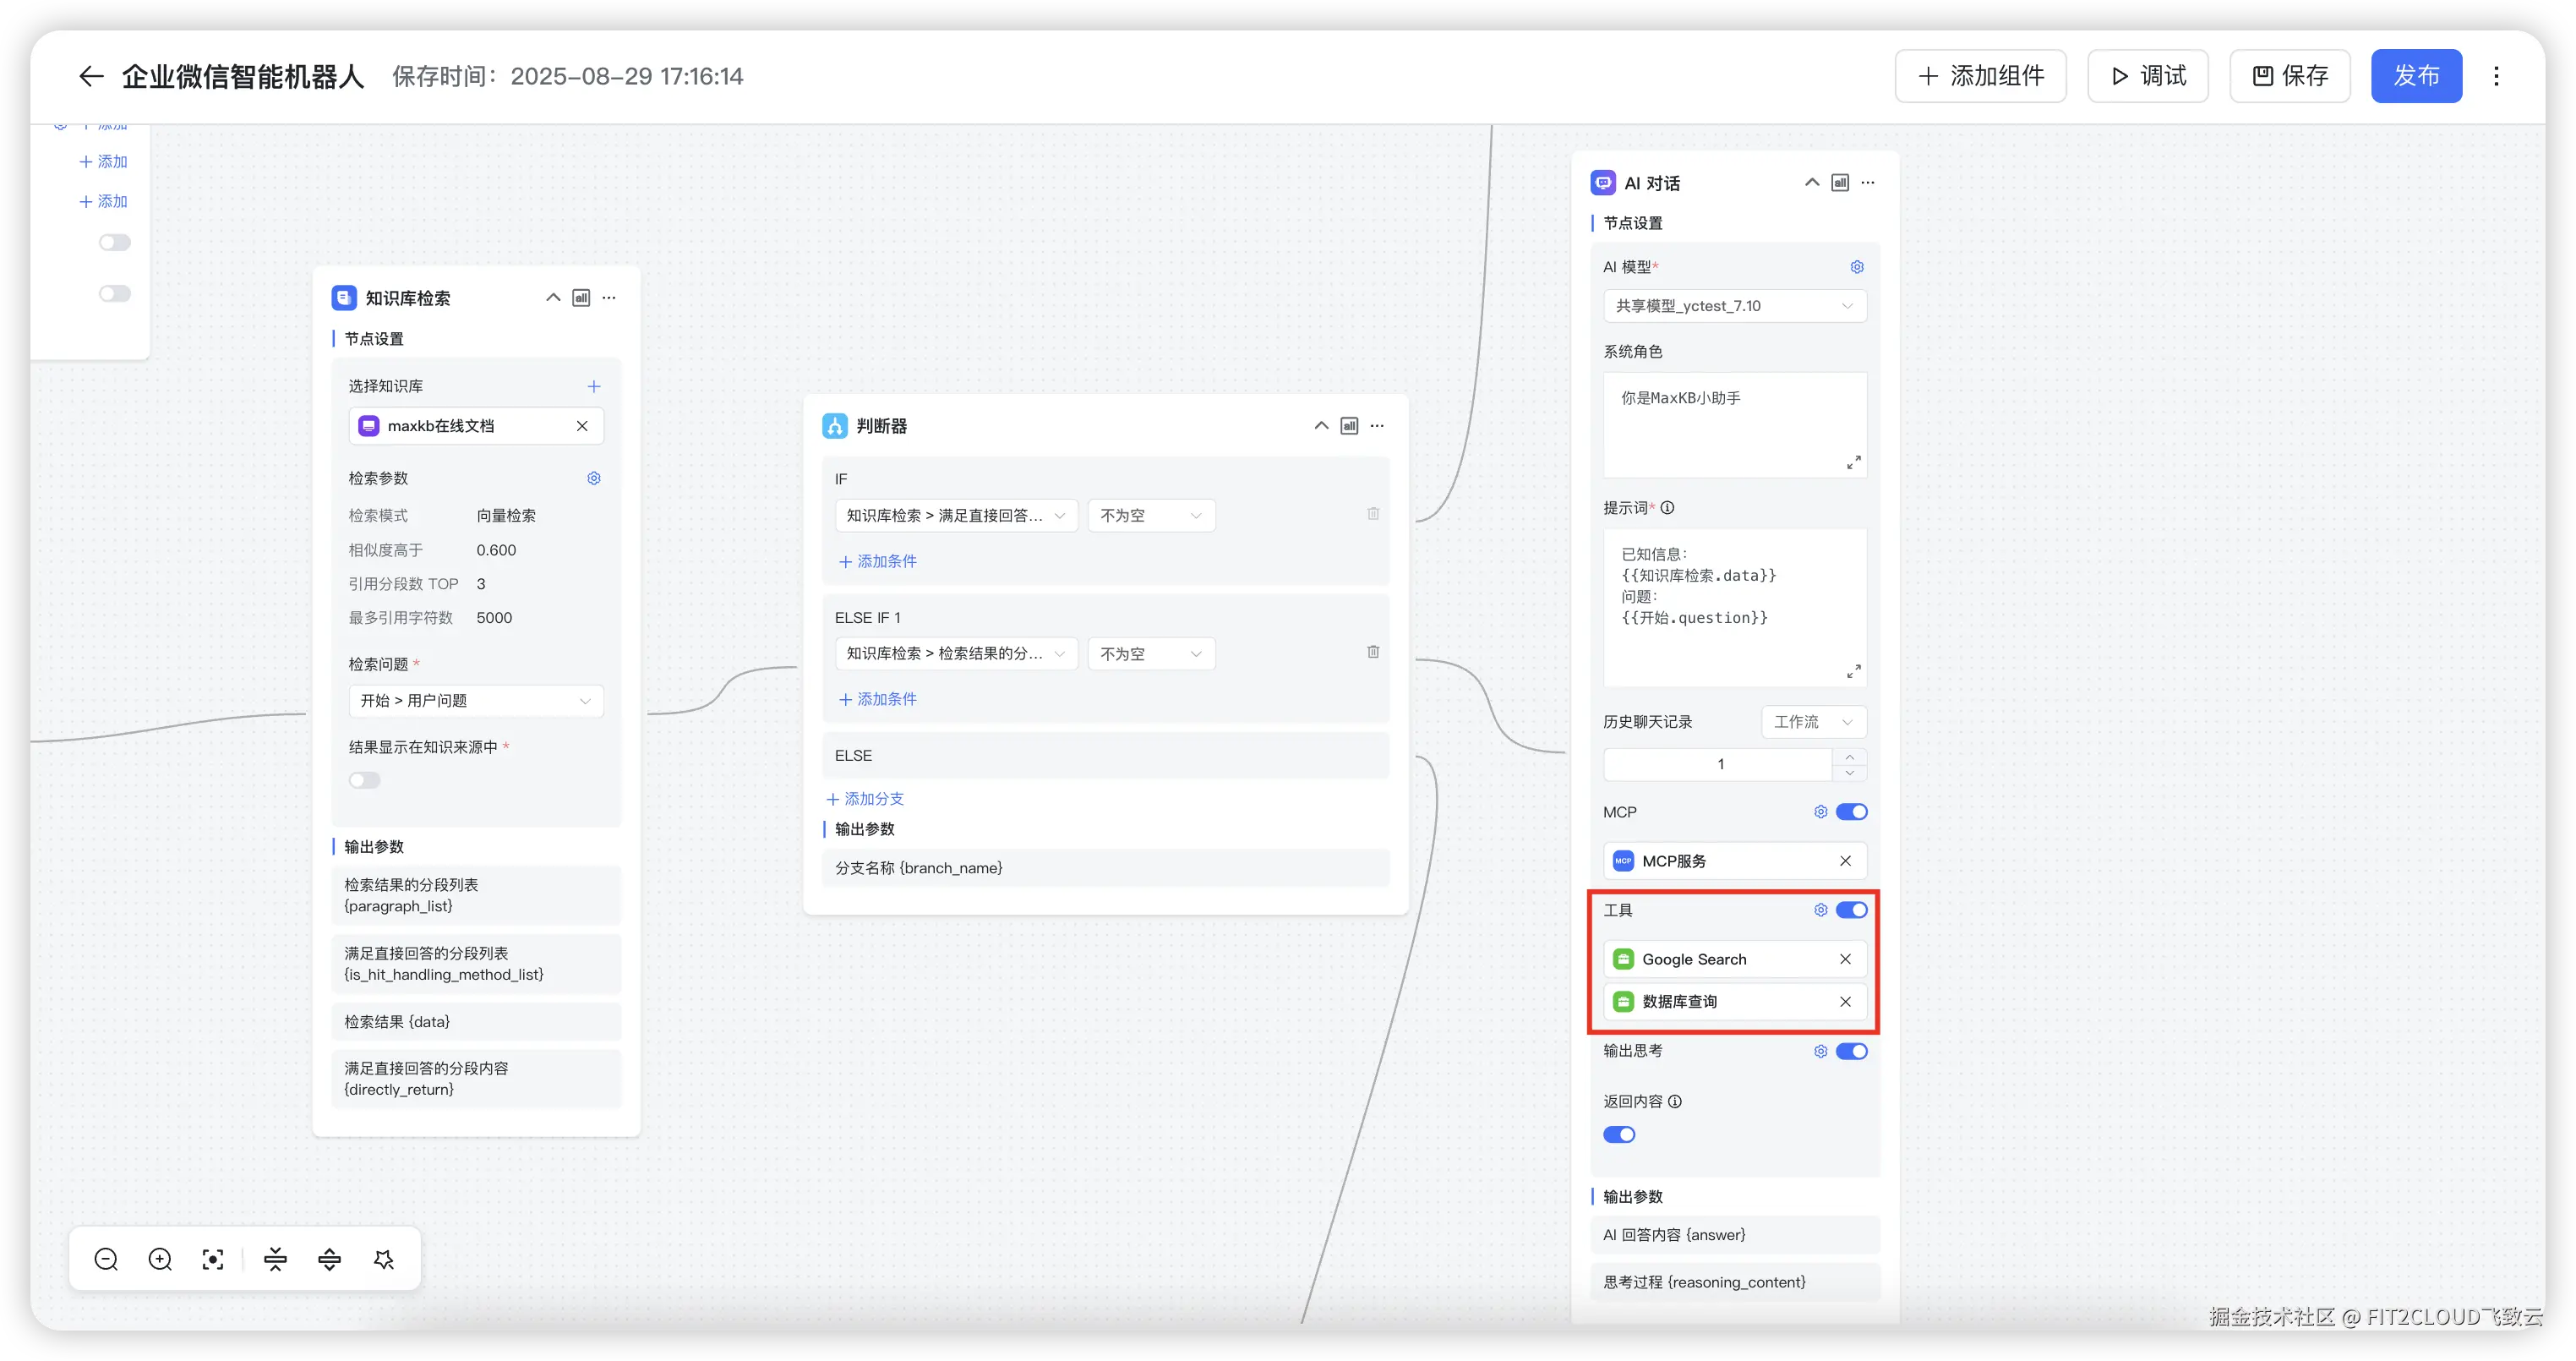Screen dimensions: 2576x1361
Task: Open the top-right more options menu
Action: pos(2496,76)
